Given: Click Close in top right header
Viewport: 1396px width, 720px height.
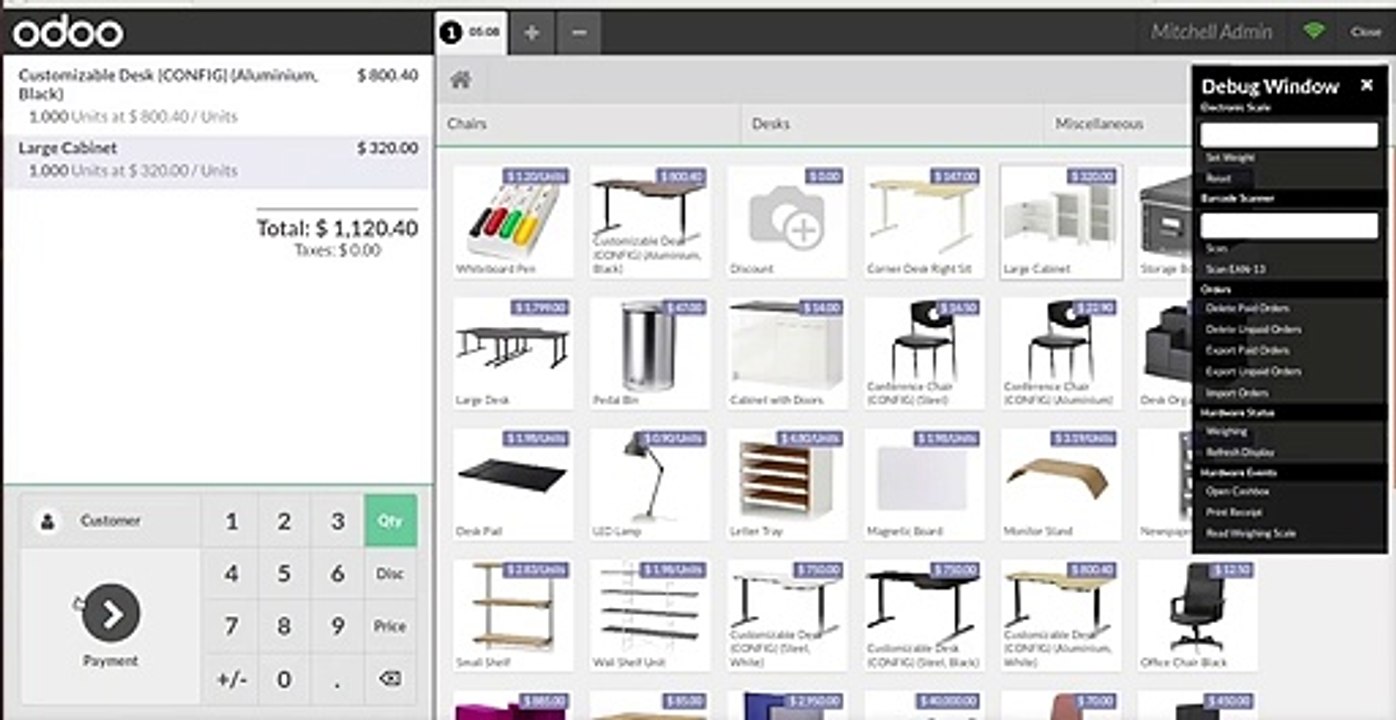Looking at the screenshot, I should coord(1365,32).
